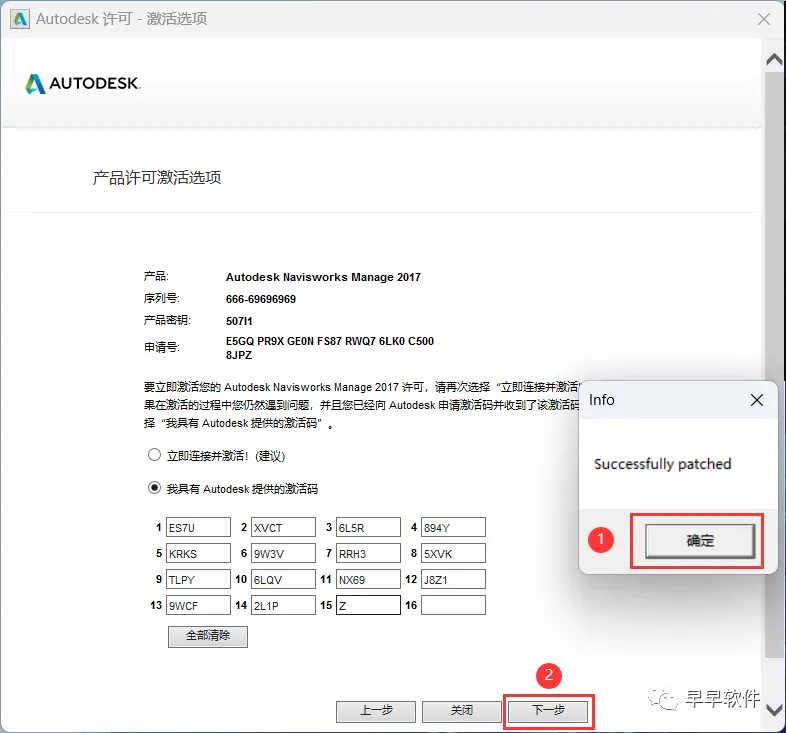Click activation code field 2 containing XVCT
Screen dimensions: 786x733
(x=283, y=527)
